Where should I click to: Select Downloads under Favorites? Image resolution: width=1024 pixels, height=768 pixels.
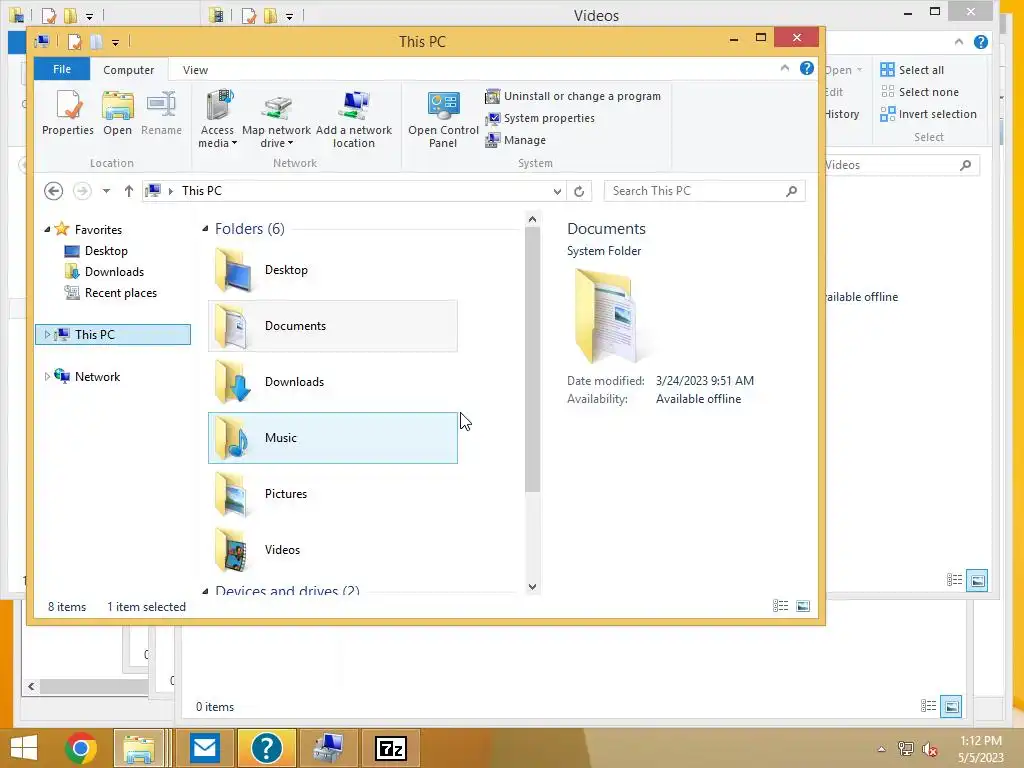coord(114,272)
